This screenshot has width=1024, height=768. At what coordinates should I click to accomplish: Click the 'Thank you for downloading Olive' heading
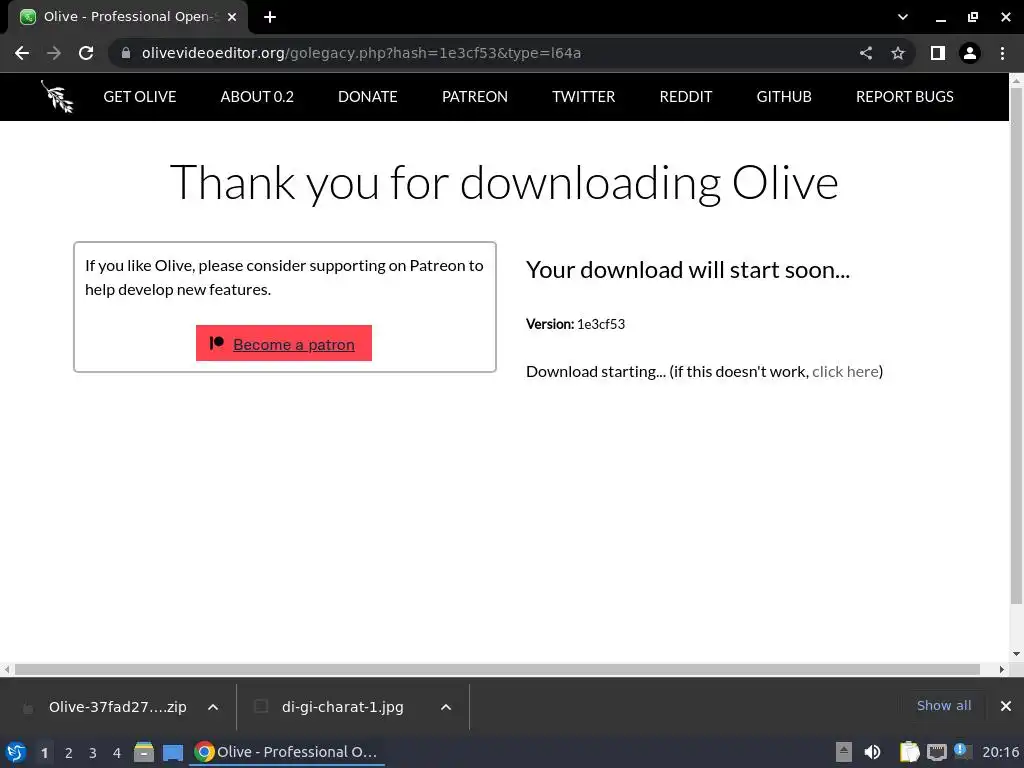coord(504,182)
